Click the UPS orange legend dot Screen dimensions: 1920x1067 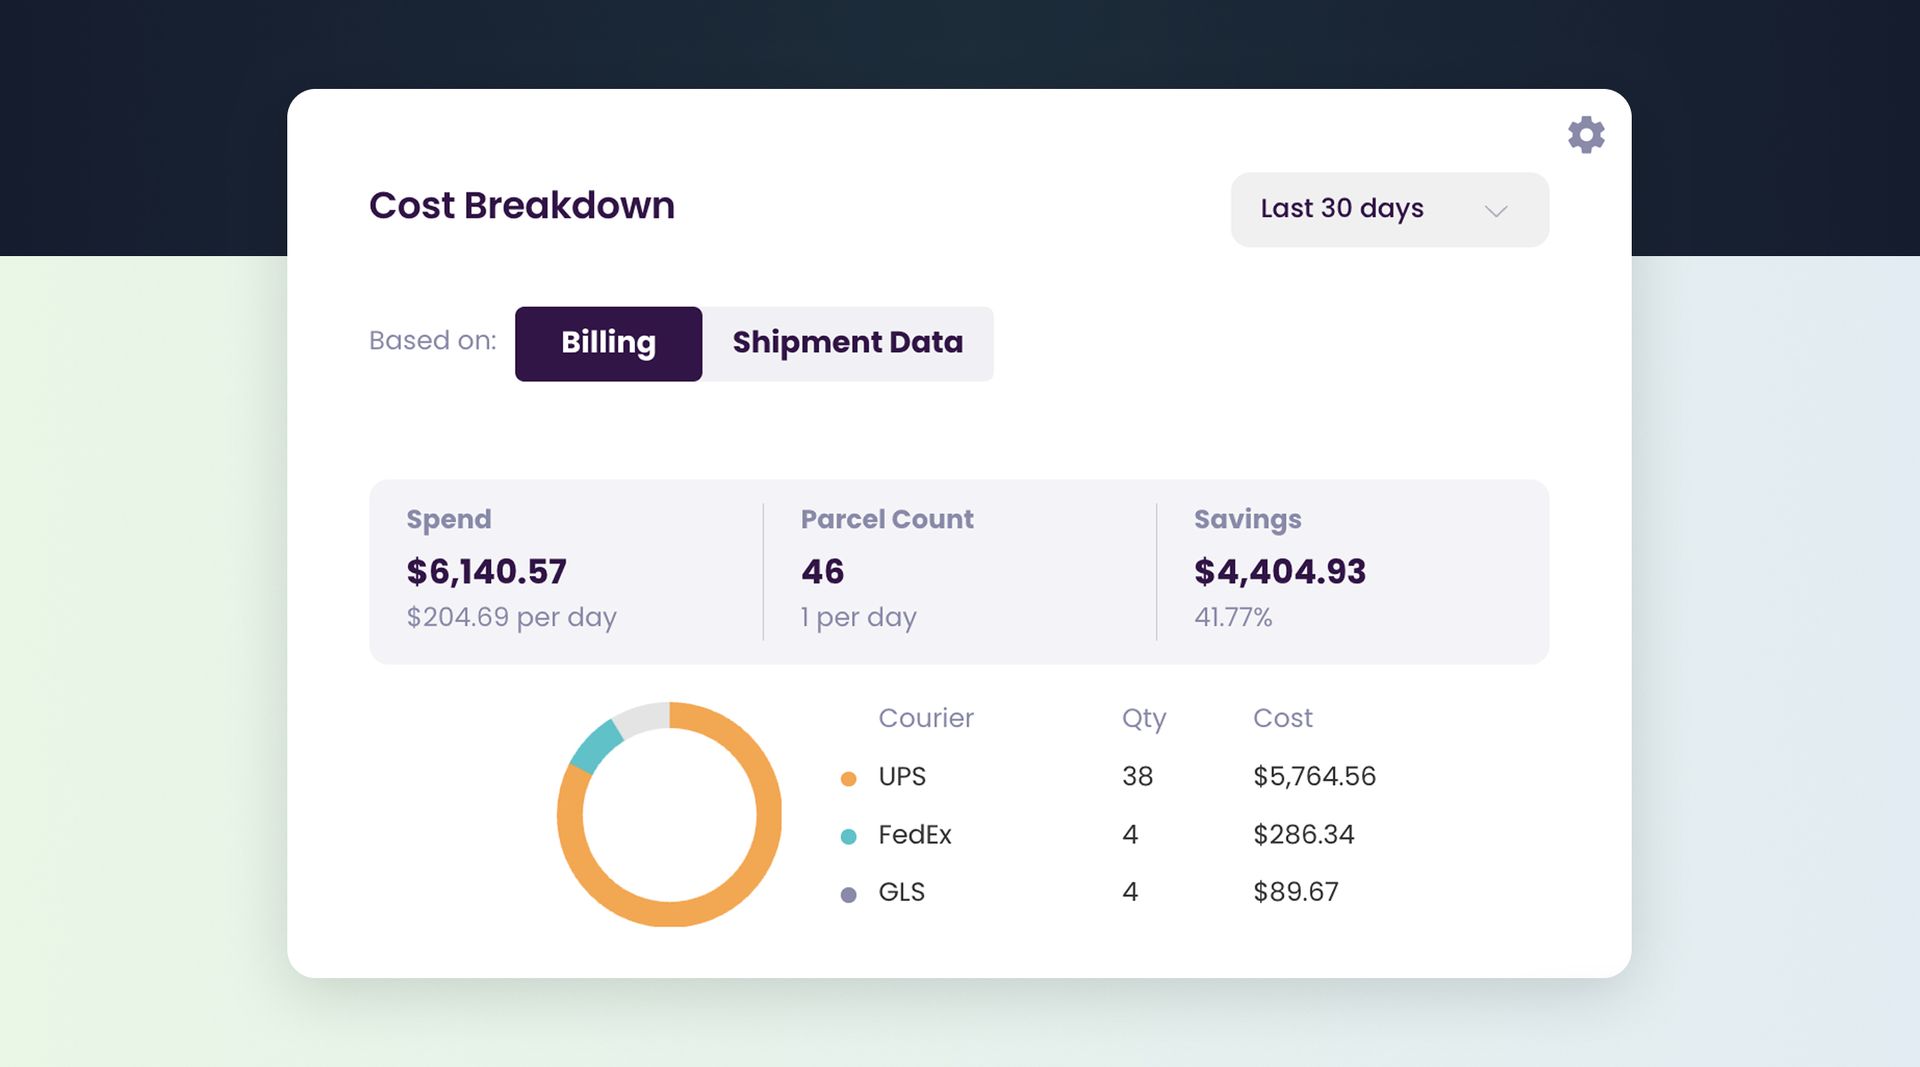849,777
